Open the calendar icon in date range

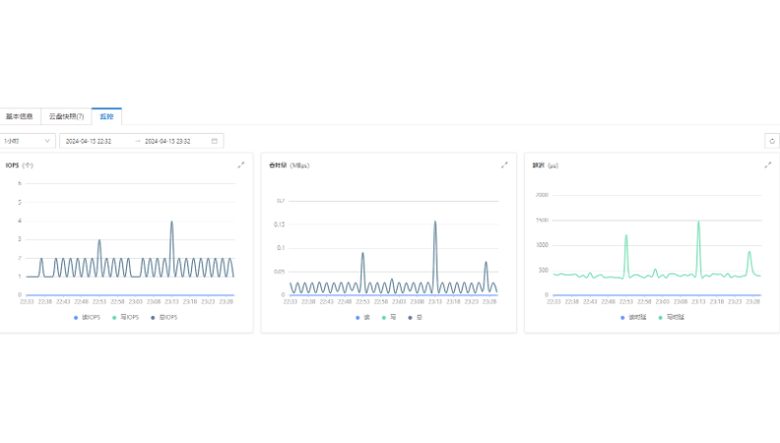[214, 141]
